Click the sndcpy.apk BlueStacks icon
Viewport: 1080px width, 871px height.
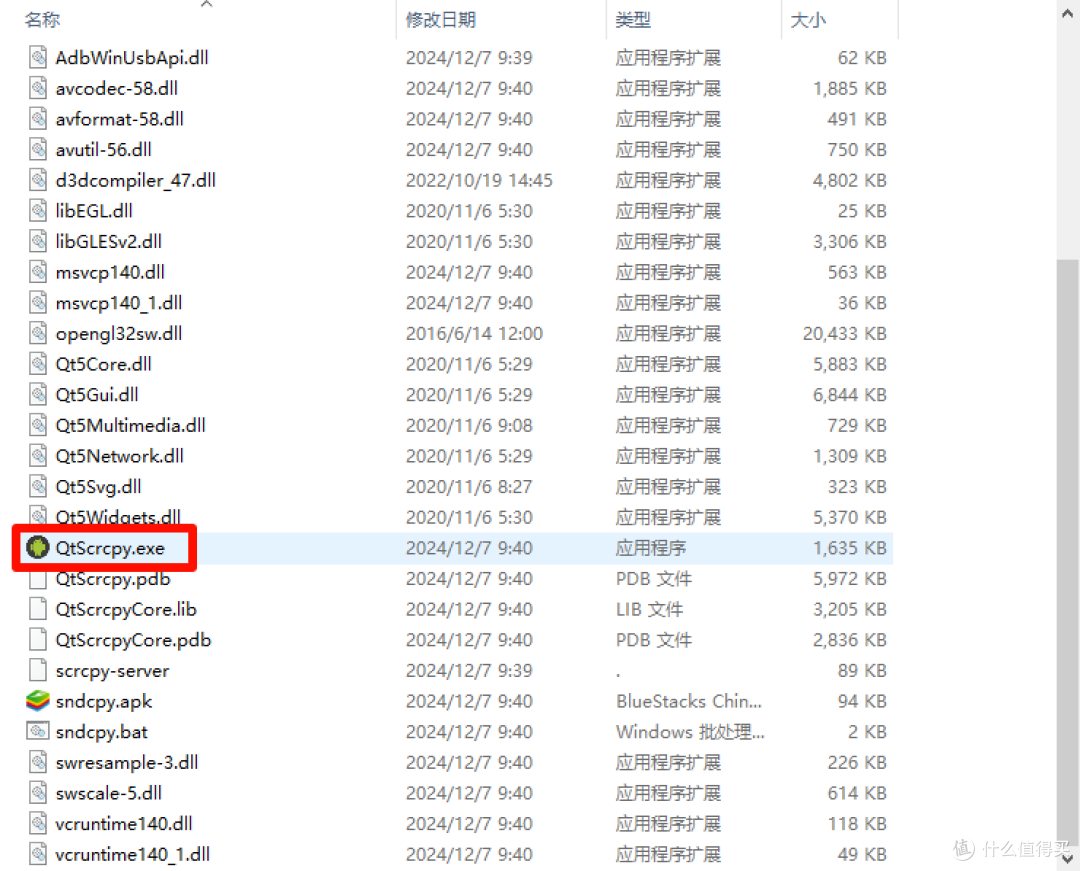38,701
